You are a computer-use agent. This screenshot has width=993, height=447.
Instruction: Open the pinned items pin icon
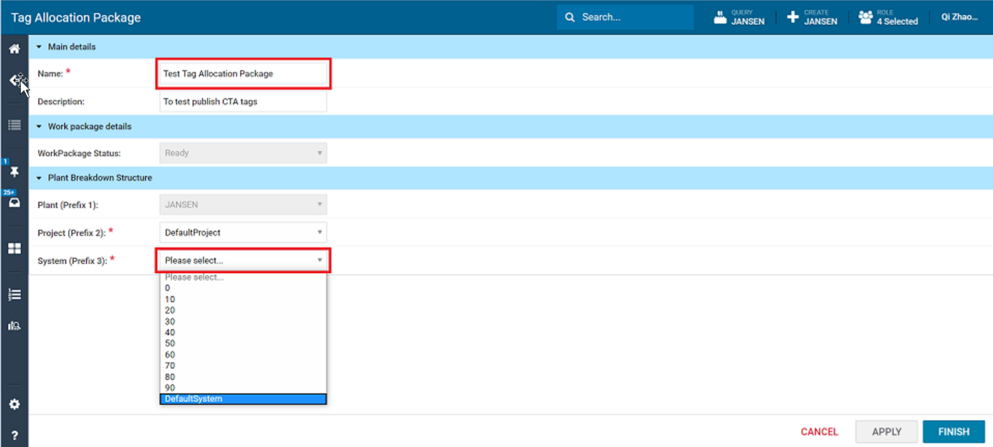point(14,173)
